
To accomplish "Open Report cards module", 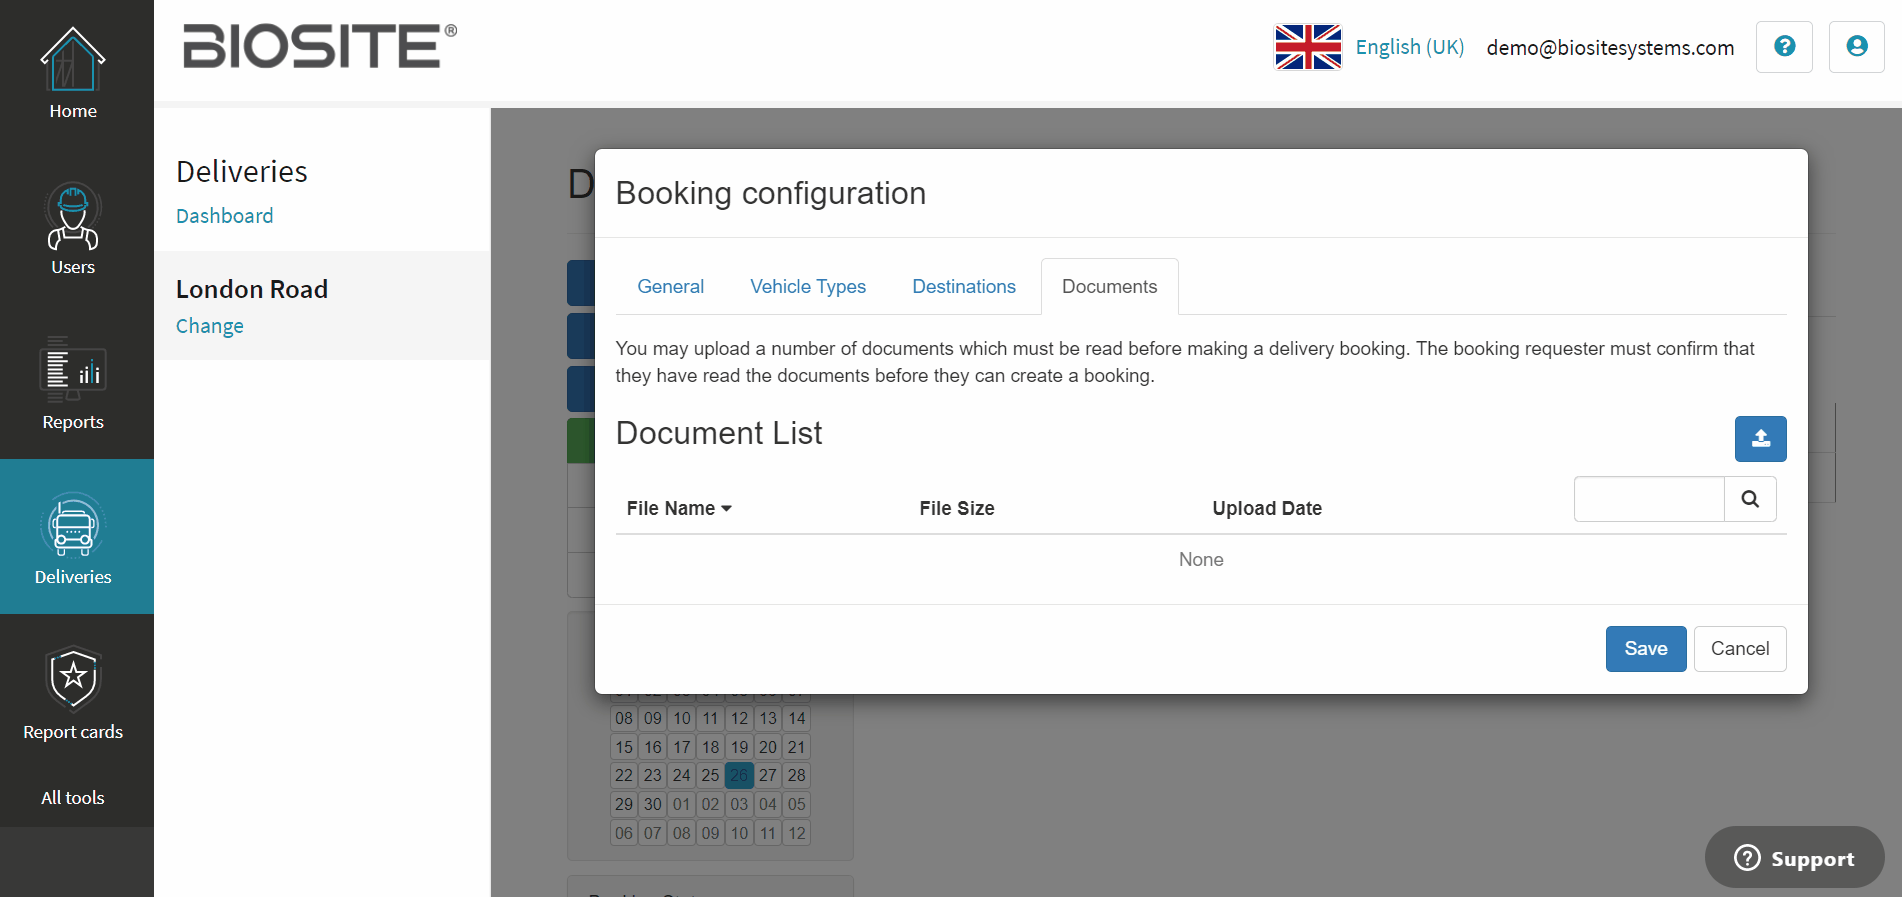I will tap(73, 694).
